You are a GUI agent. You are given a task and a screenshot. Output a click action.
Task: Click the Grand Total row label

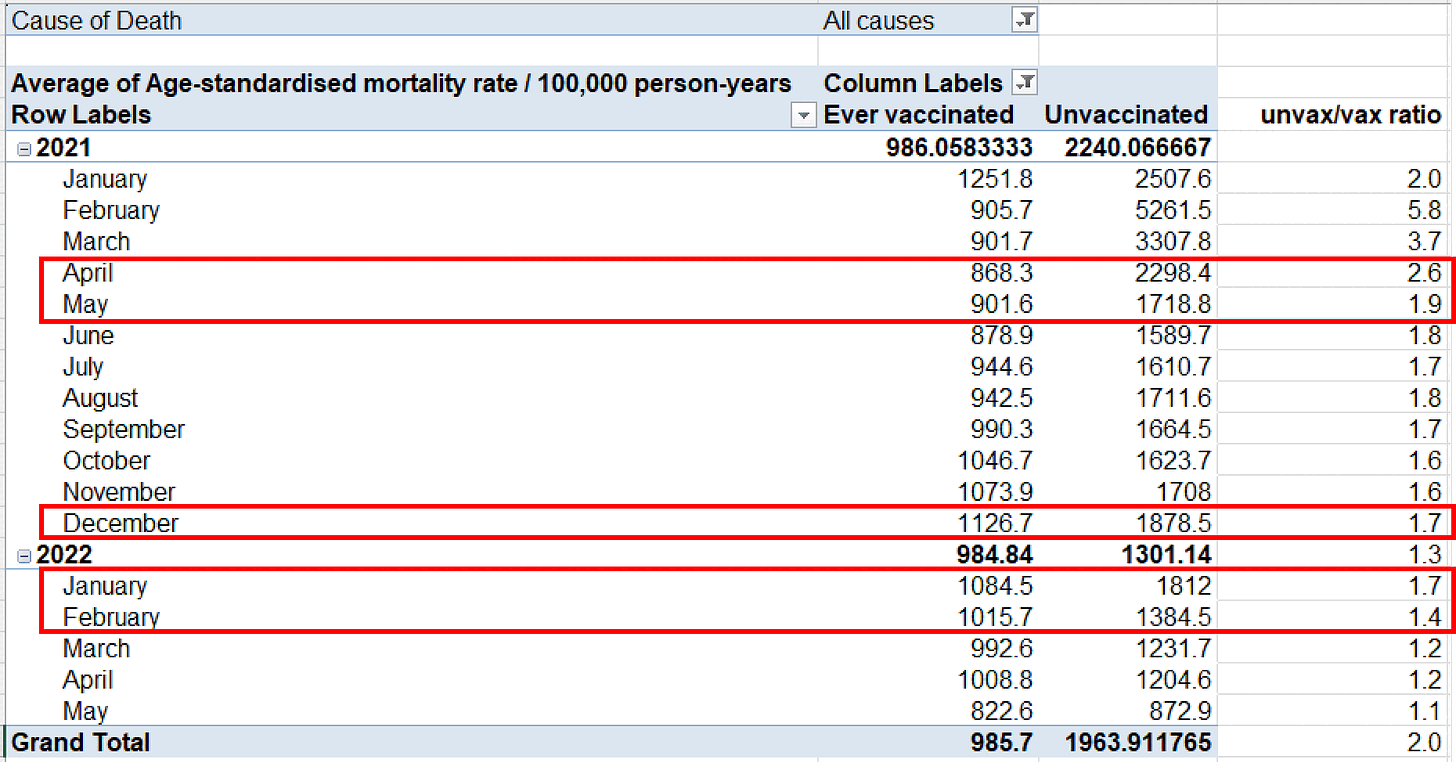click(81, 743)
